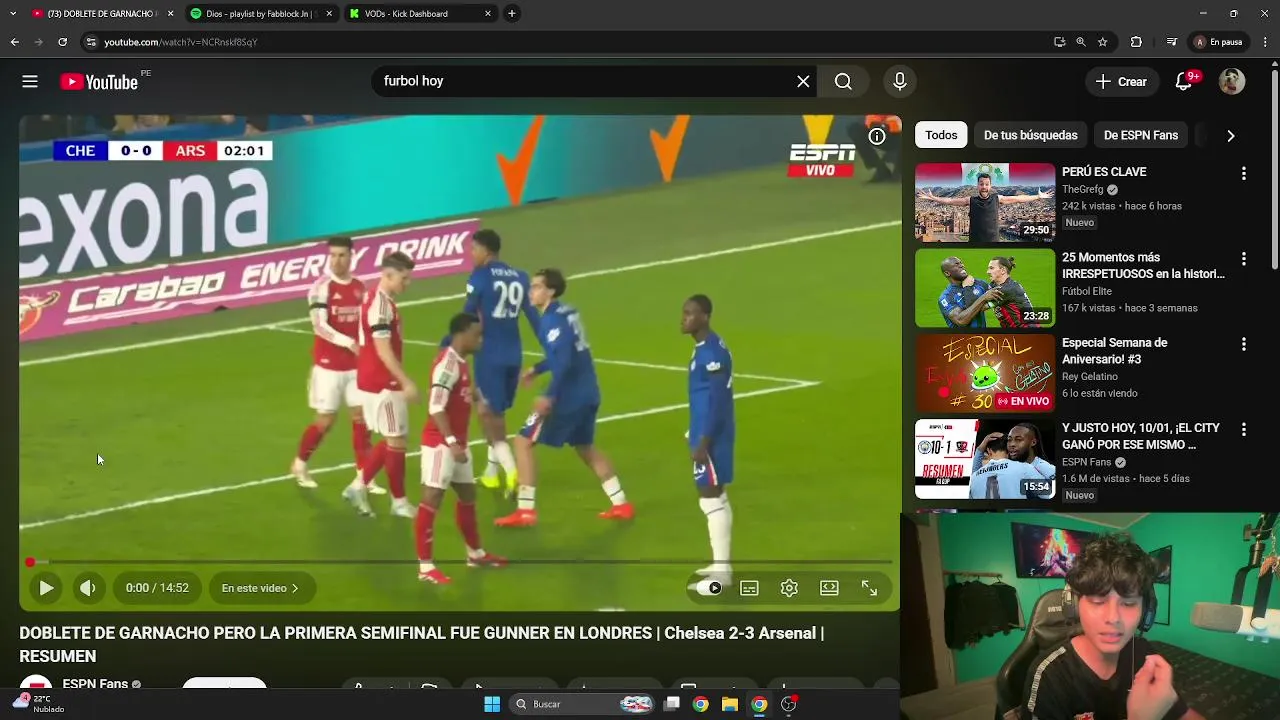Open the zoom magnifier in address bar
Viewport: 1280px width, 720px height.
(x=1081, y=42)
